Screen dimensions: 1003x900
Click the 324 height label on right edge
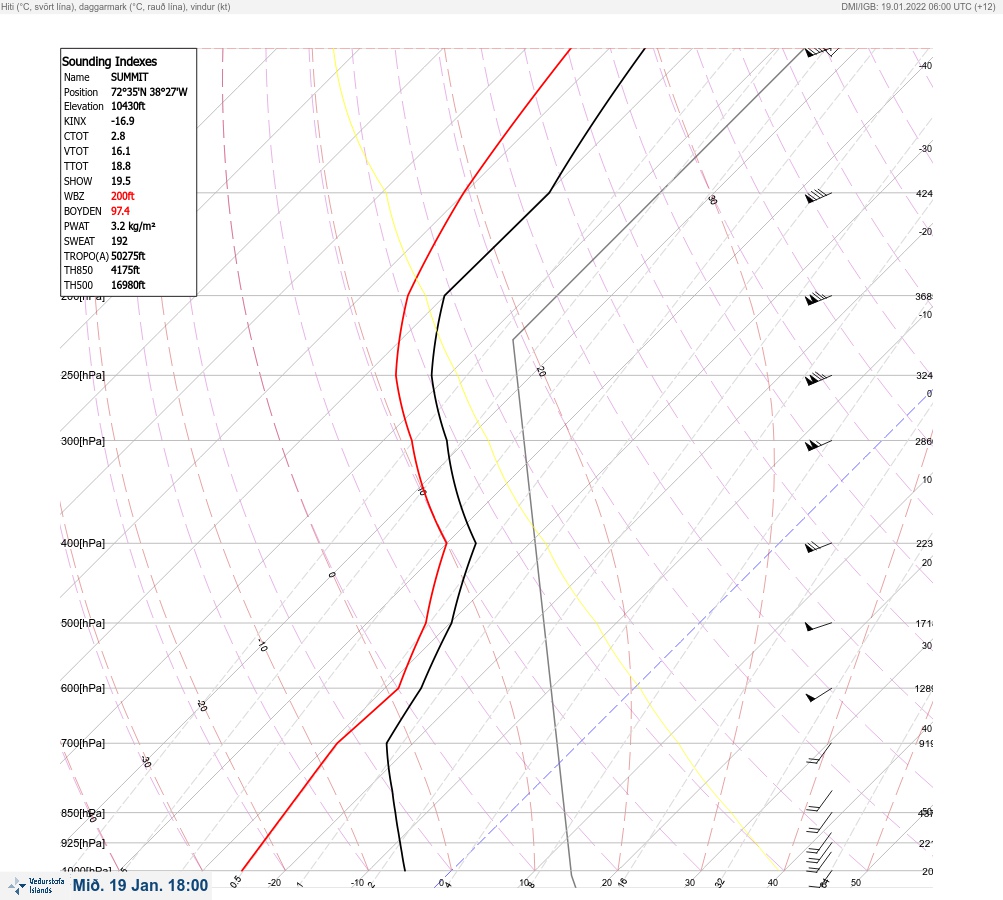(x=924, y=375)
